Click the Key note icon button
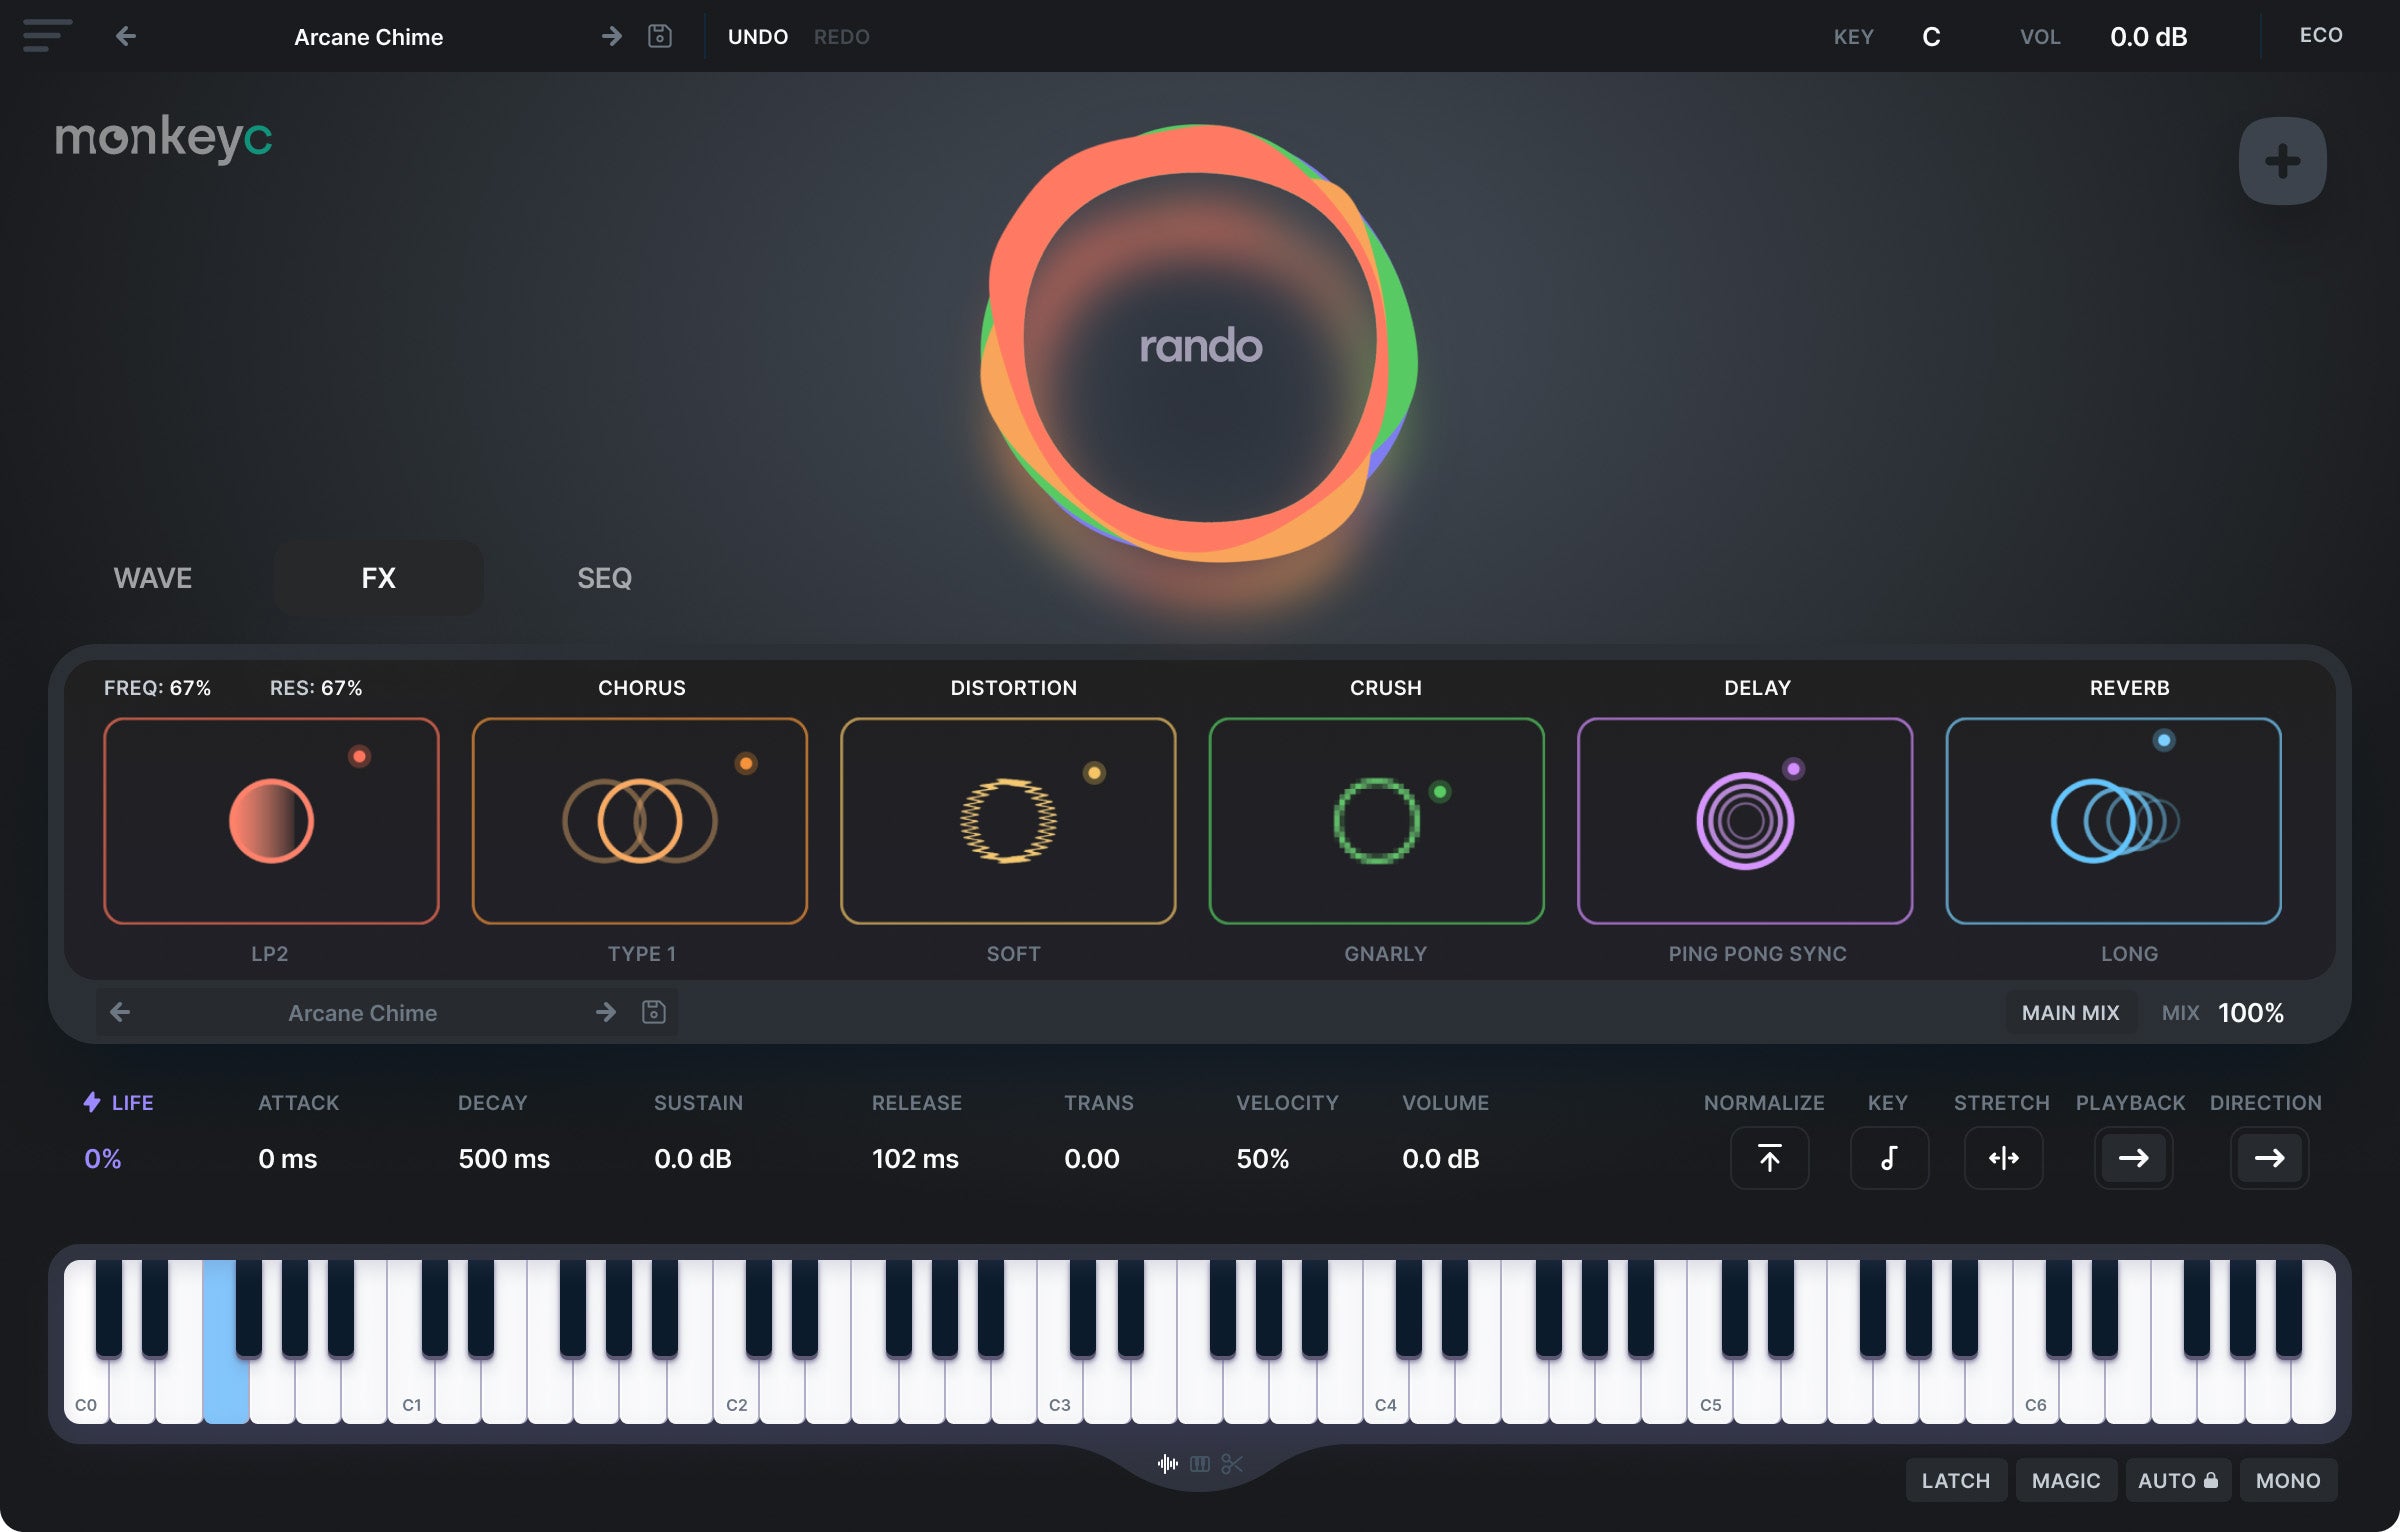 1888,1158
